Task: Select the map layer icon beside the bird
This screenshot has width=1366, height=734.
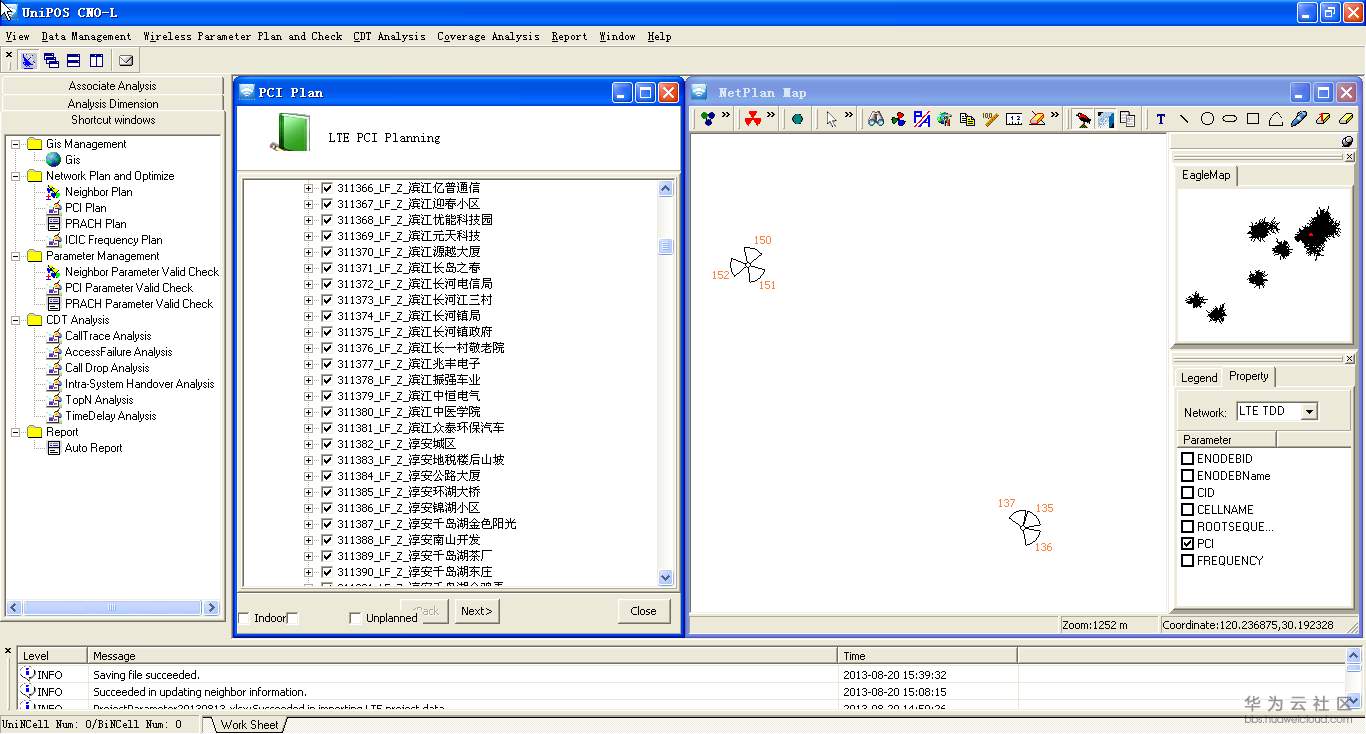Action: [1105, 119]
